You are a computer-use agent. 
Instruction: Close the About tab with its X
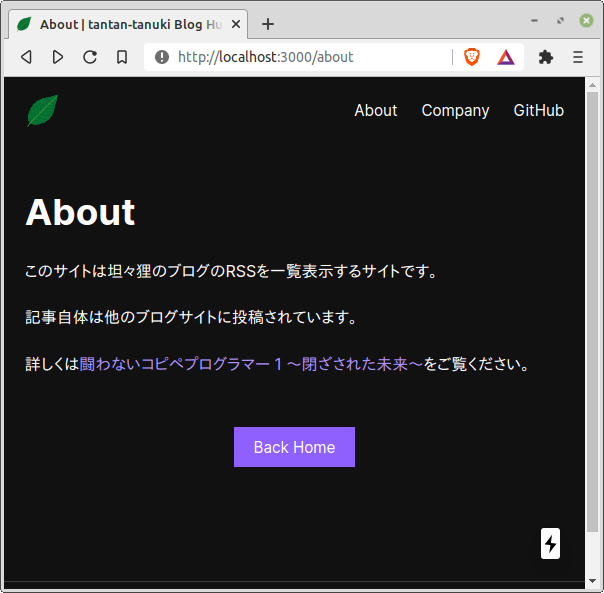coord(236,24)
